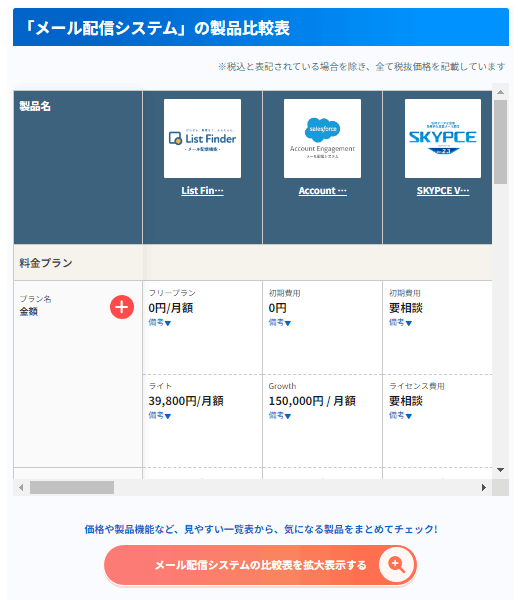Click メール配信システムの比較表を拡大表示する button

click(260, 565)
